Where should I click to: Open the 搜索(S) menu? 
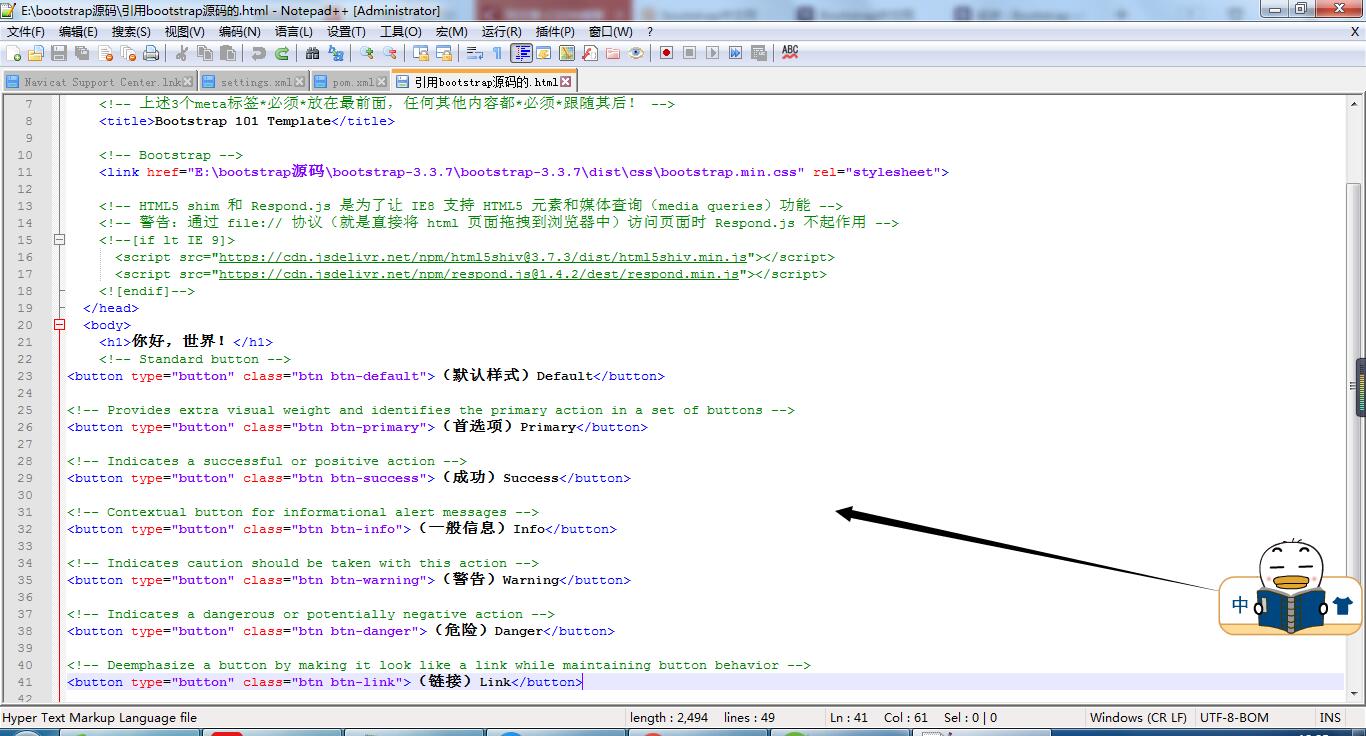[131, 32]
